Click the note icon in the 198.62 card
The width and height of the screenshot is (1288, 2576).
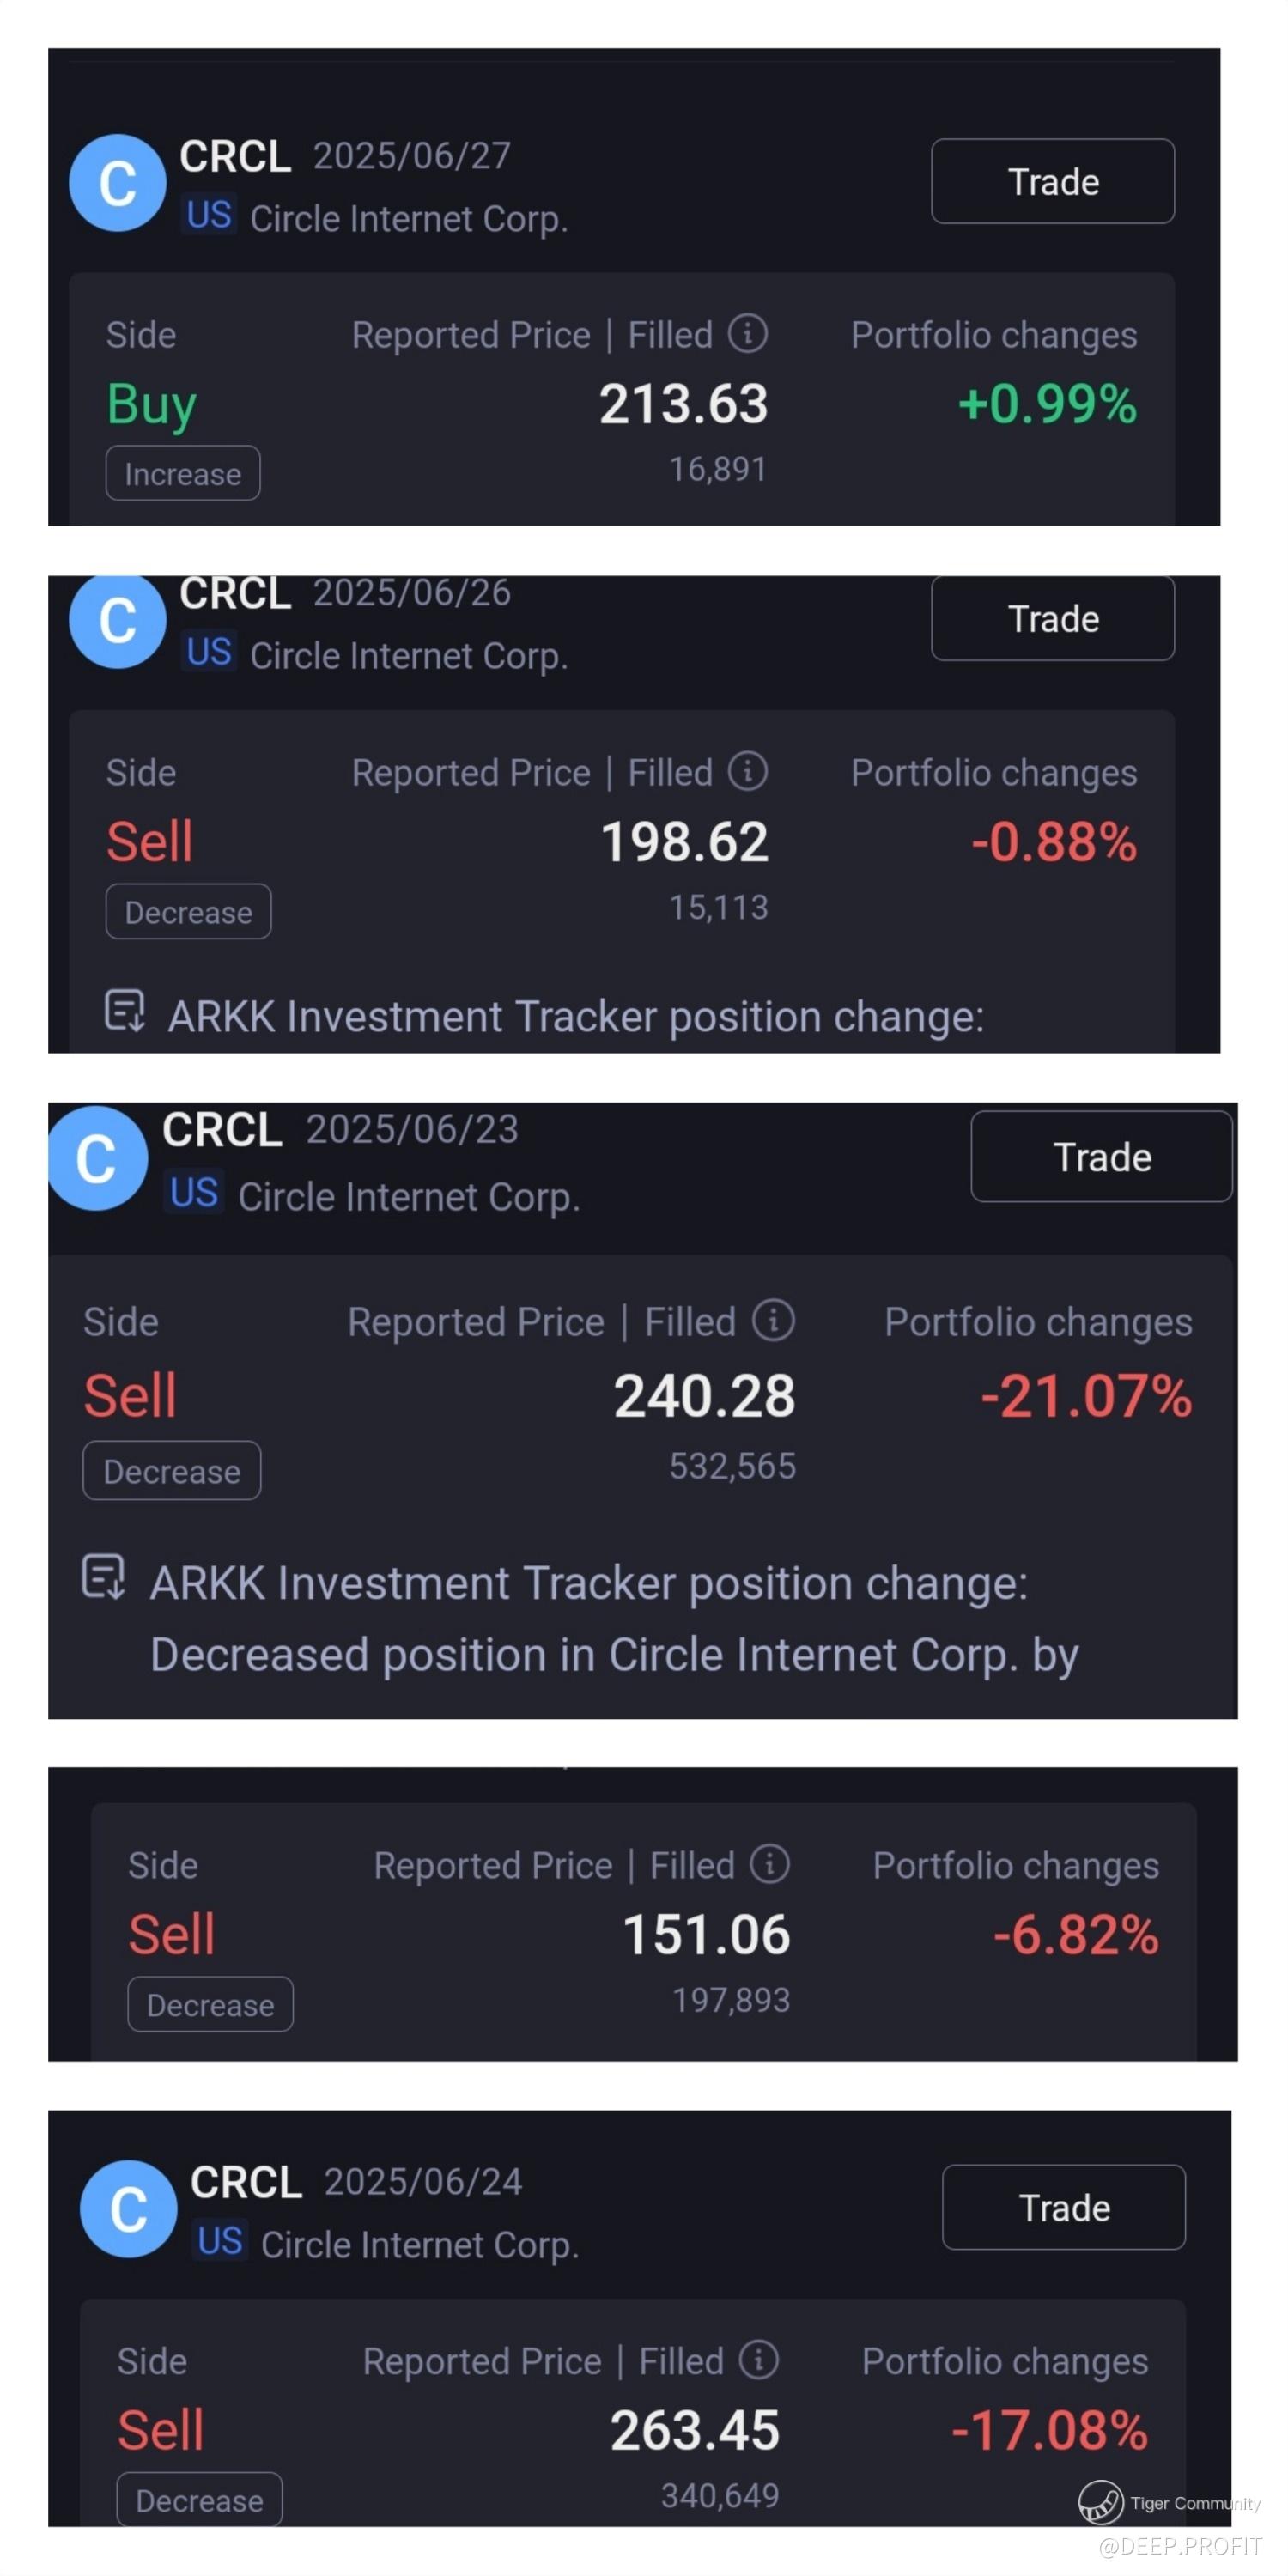click(125, 1011)
